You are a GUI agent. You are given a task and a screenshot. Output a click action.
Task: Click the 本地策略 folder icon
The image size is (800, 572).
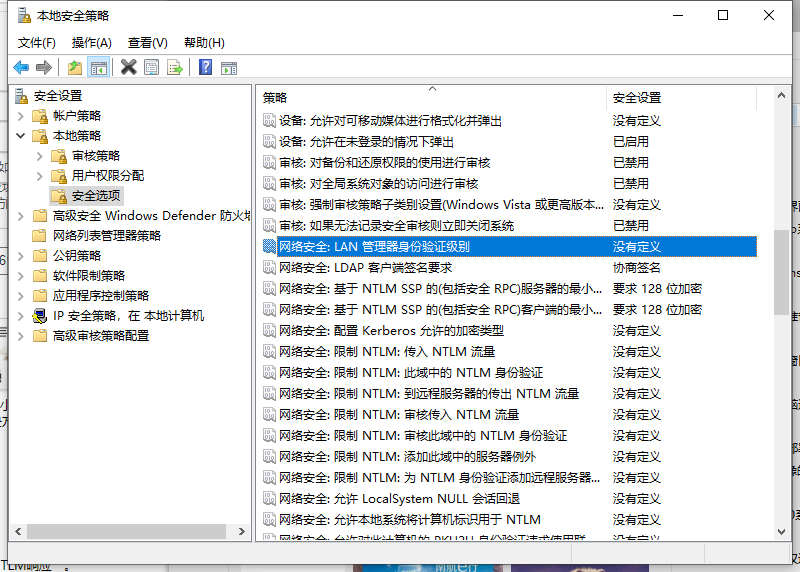[x=40, y=136]
